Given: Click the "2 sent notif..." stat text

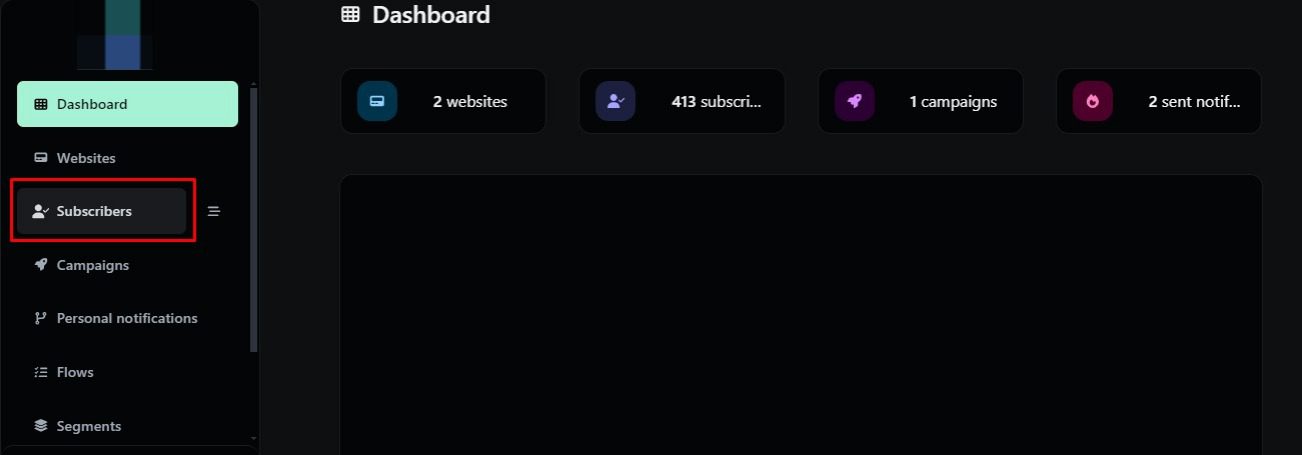Looking at the screenshot, I should [x=1194, y=101].
